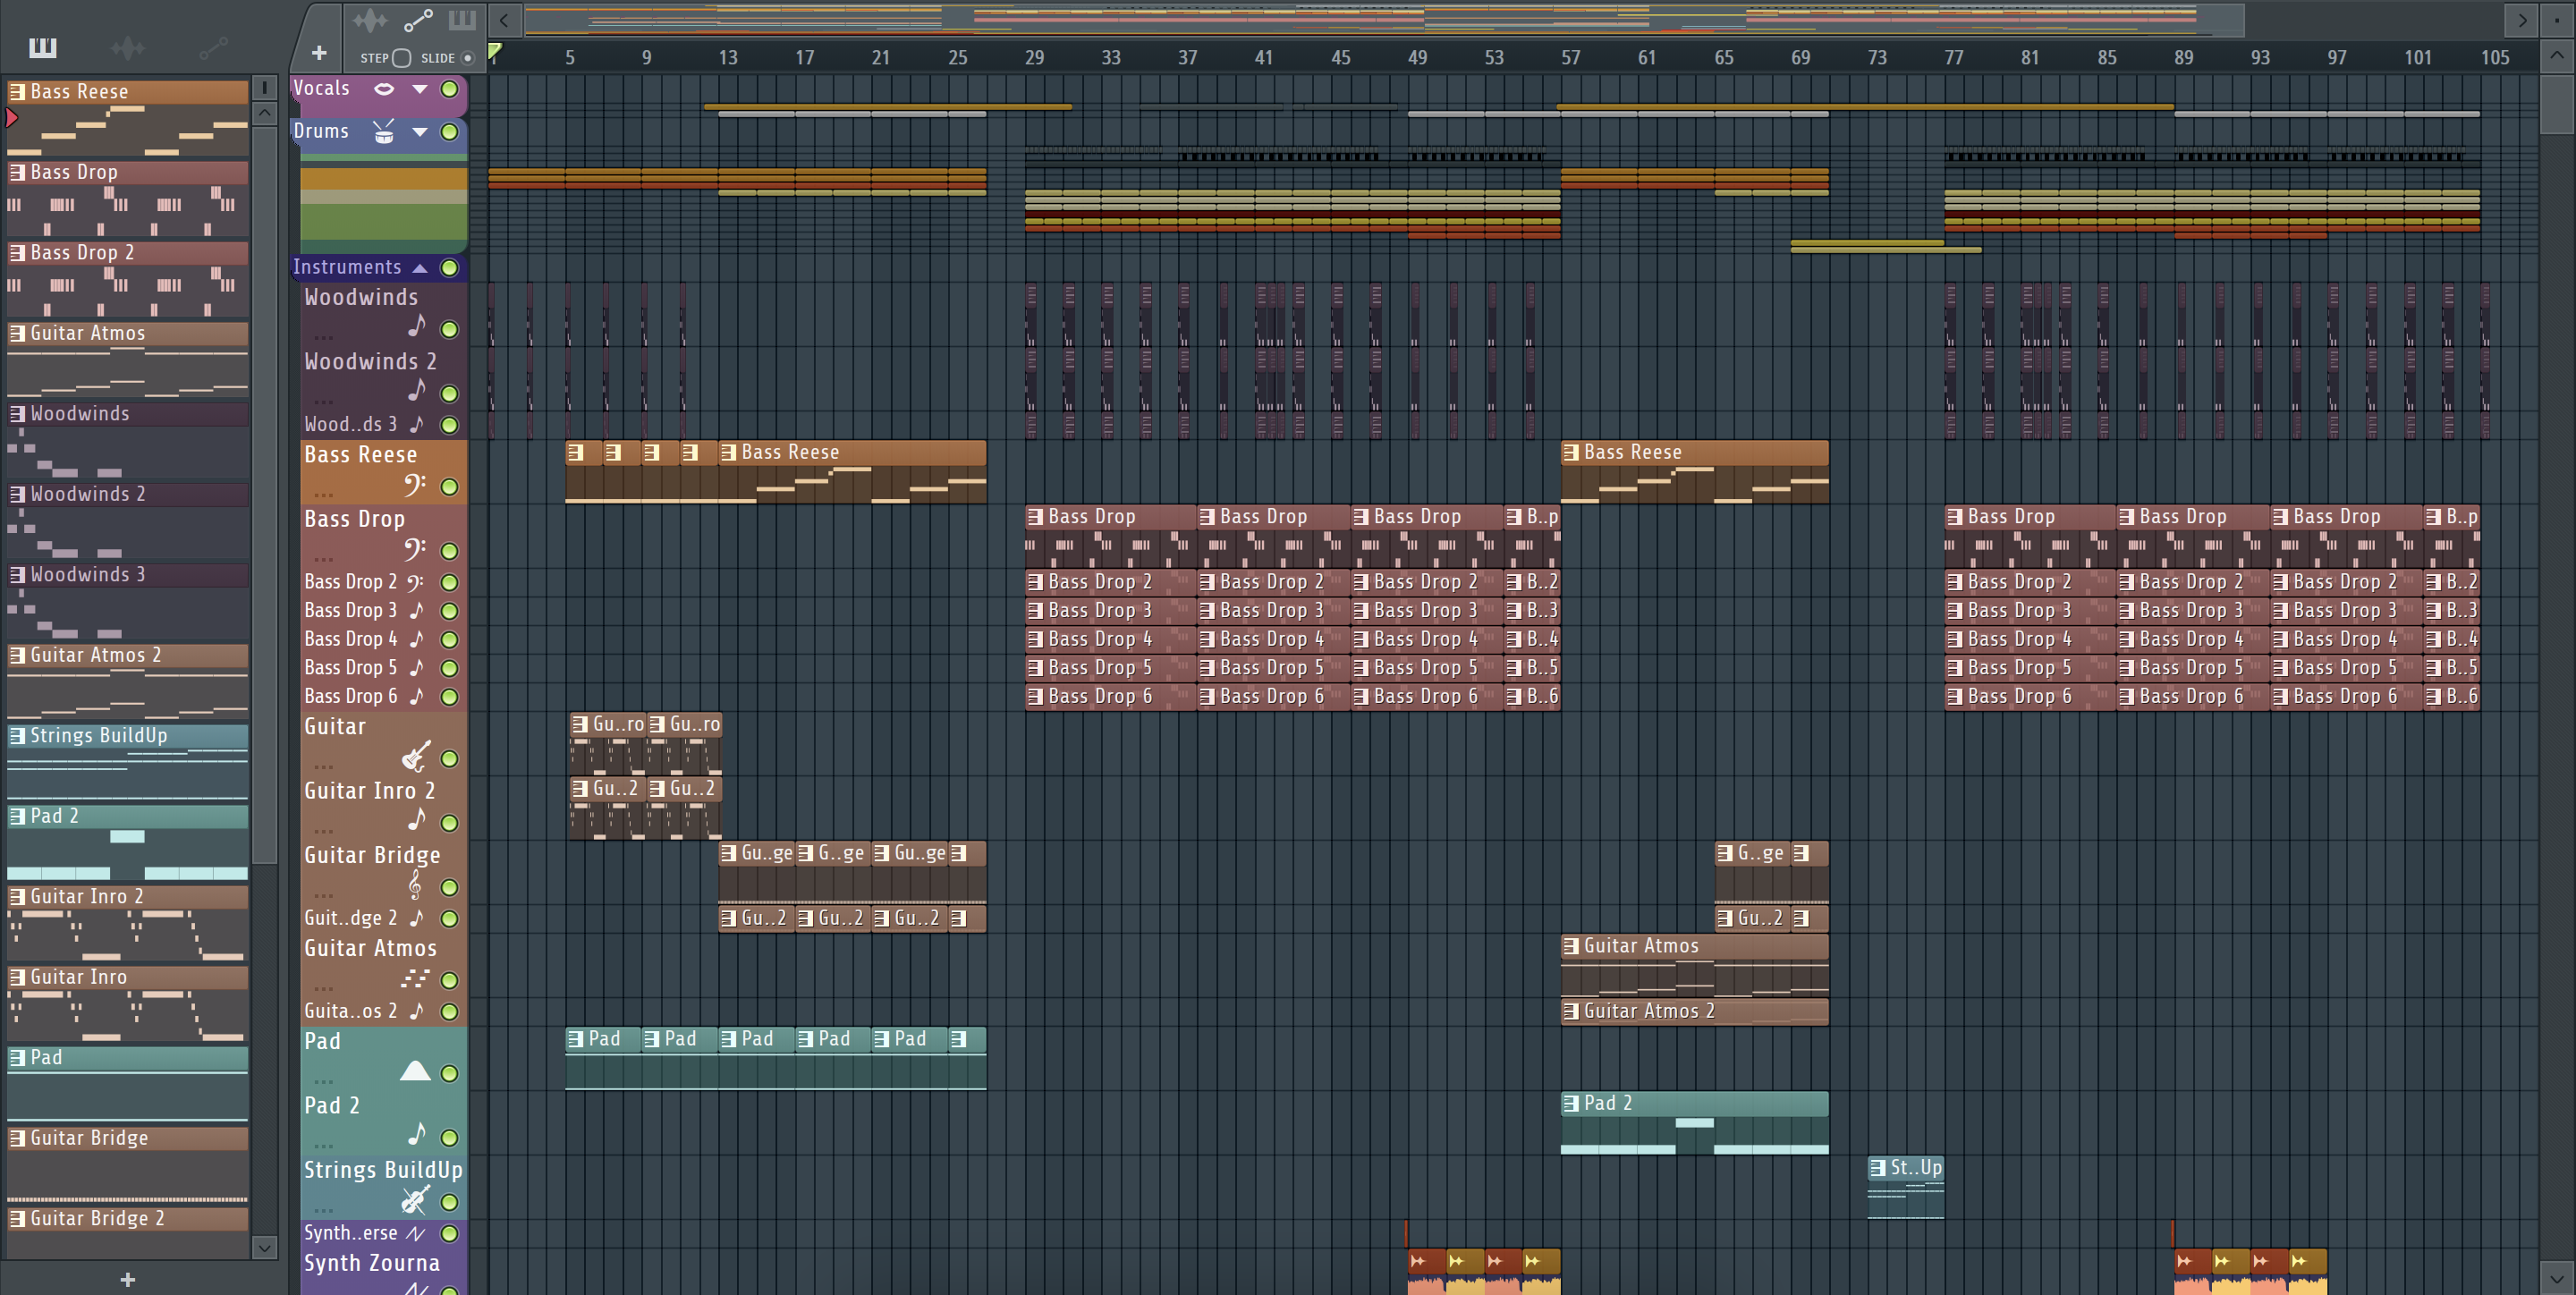
Task: Click the Wood..ds 3 track name
Action: click(x=350, y=424)
